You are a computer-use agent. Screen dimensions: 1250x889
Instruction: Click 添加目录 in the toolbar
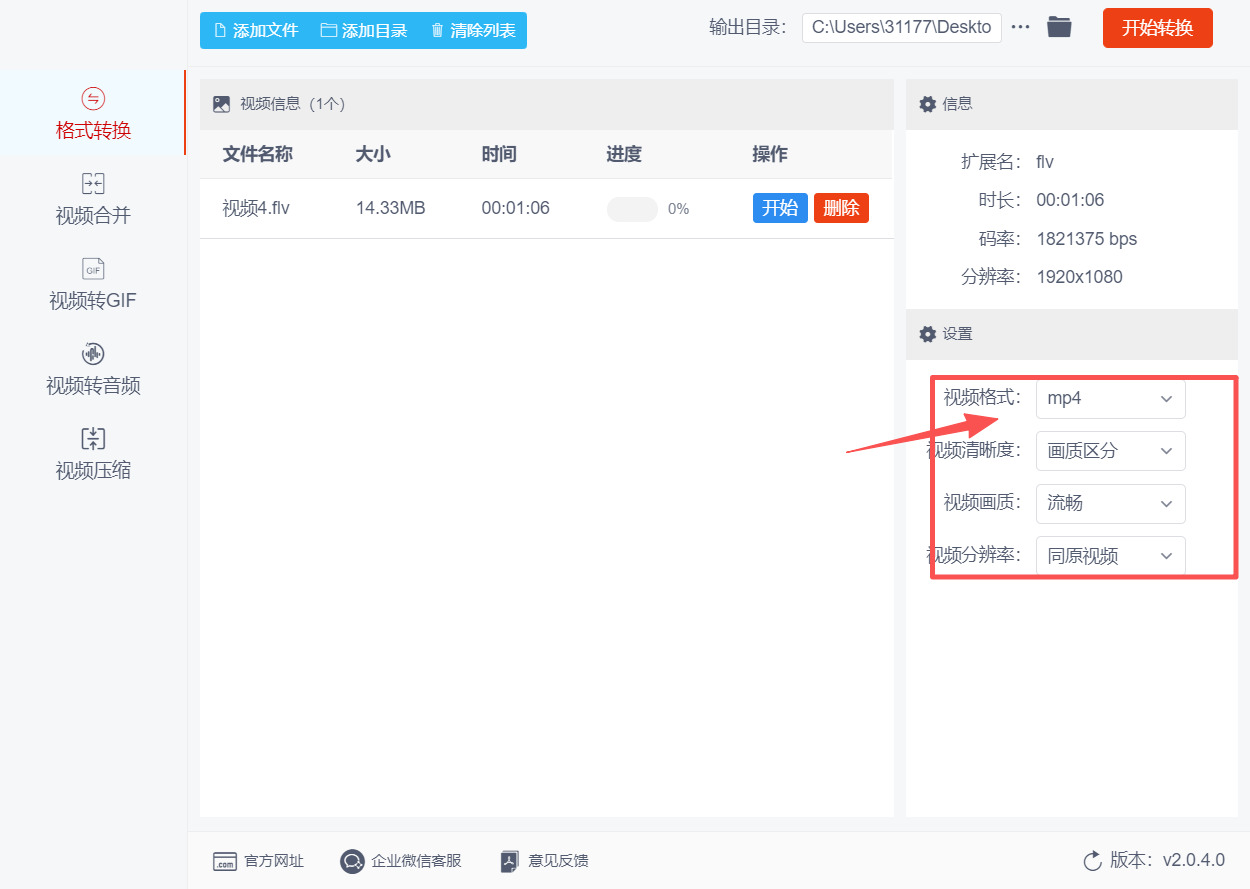click(364, 31)
